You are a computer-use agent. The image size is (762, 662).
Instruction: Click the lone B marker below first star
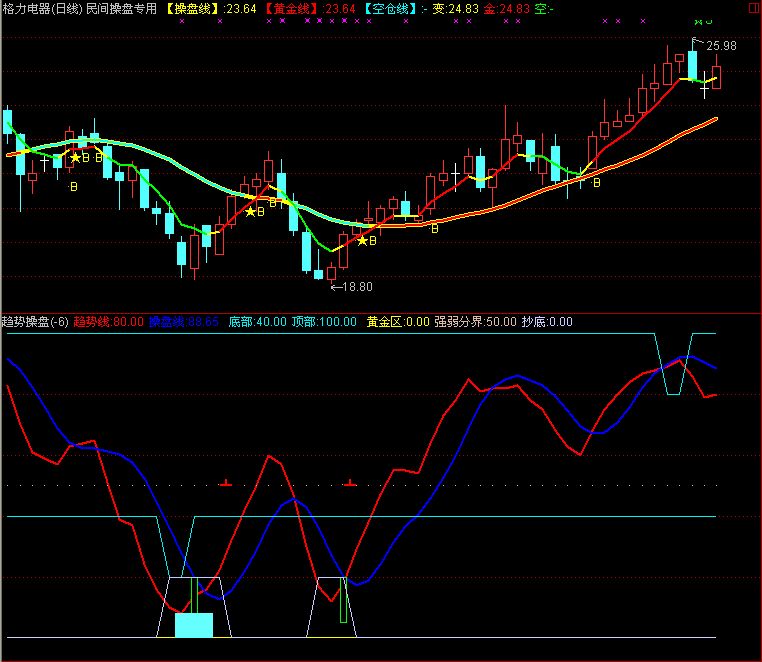point(73,187)
